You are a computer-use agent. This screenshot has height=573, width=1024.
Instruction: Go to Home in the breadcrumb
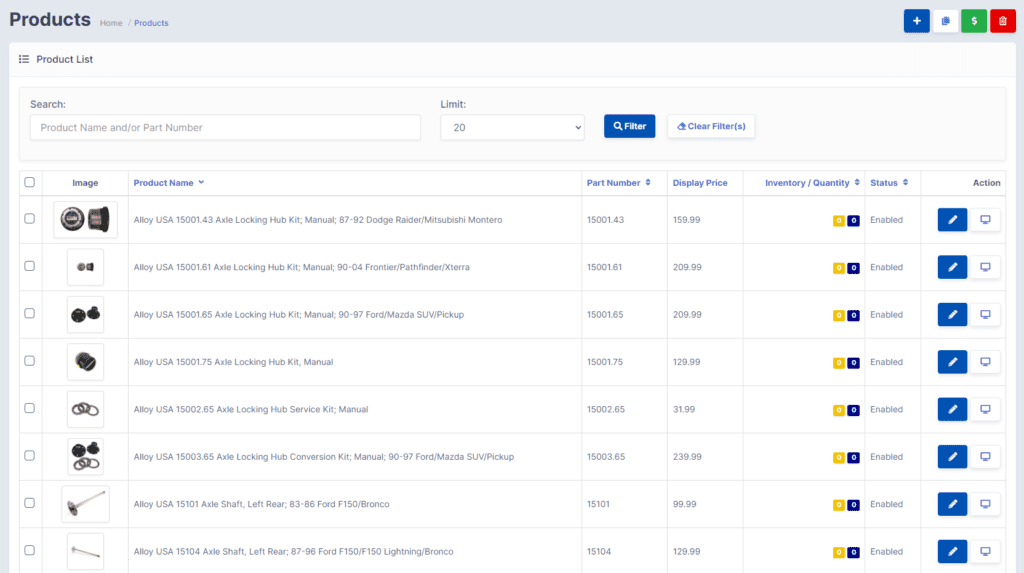(x=111, y=23)
